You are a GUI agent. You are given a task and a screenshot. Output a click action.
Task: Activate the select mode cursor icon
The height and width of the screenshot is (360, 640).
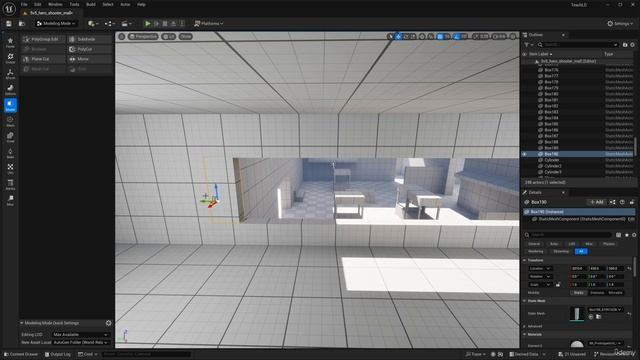coord(391,36)
